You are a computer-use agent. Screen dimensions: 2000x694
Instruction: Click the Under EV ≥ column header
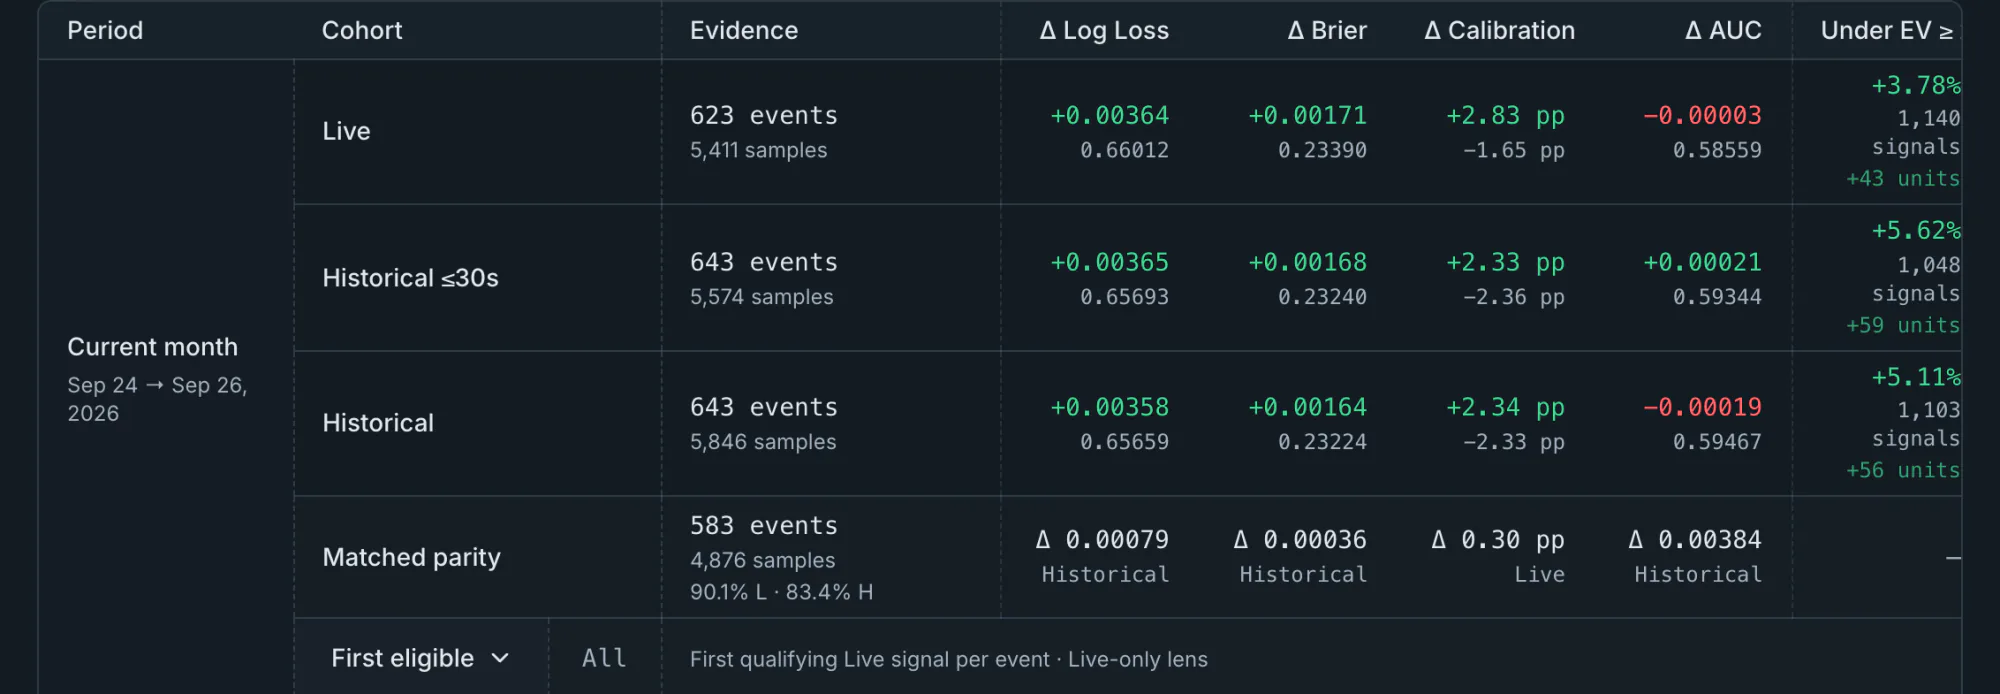pyautogui.click(x=1887, y=30)
